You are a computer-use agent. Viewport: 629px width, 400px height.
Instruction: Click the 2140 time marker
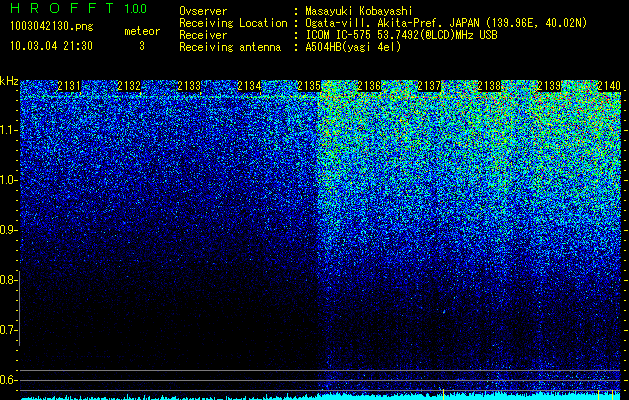[609, 86]
